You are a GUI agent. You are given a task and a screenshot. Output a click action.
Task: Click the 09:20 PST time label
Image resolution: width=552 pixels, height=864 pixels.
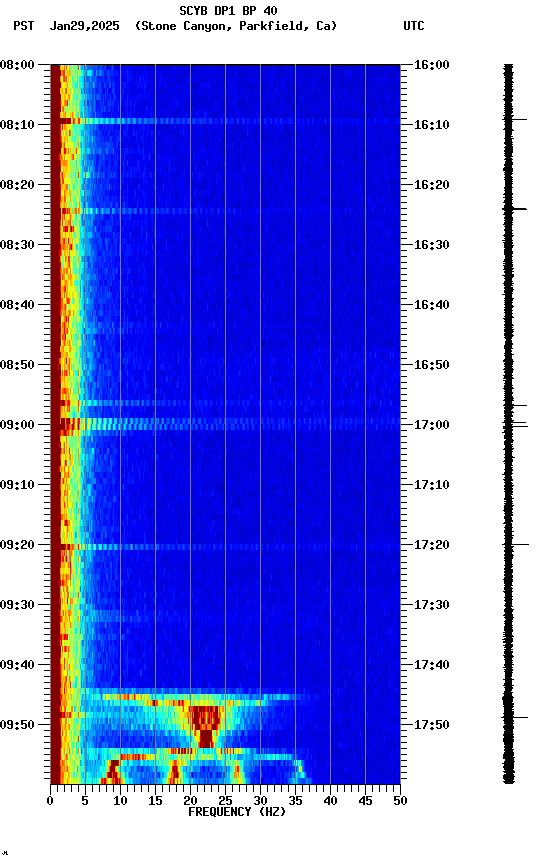[17, 545]
